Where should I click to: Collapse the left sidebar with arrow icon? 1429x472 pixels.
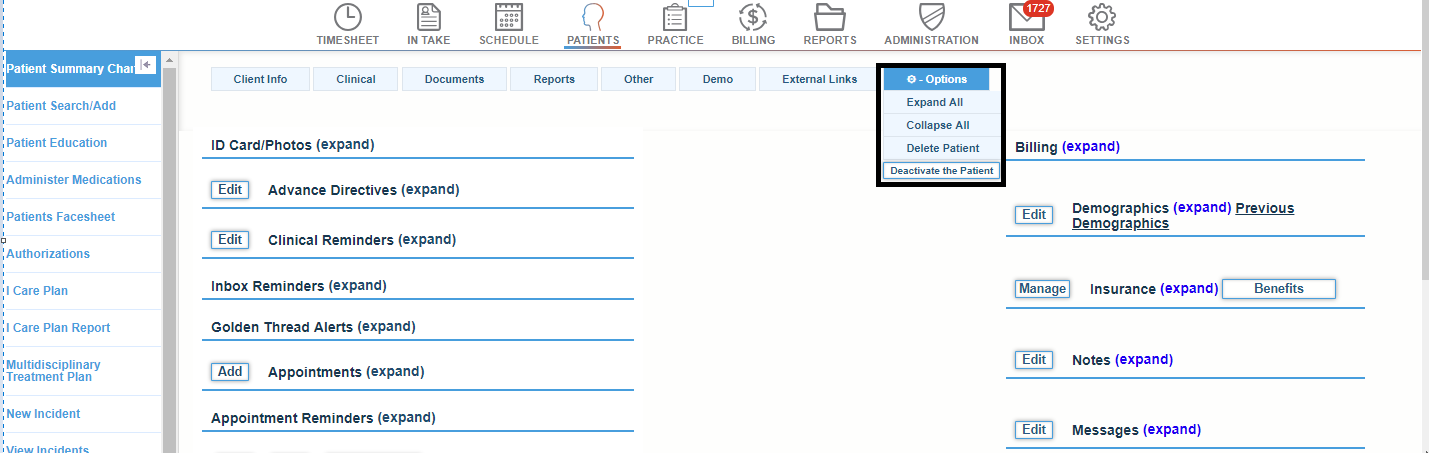[146, 64]
